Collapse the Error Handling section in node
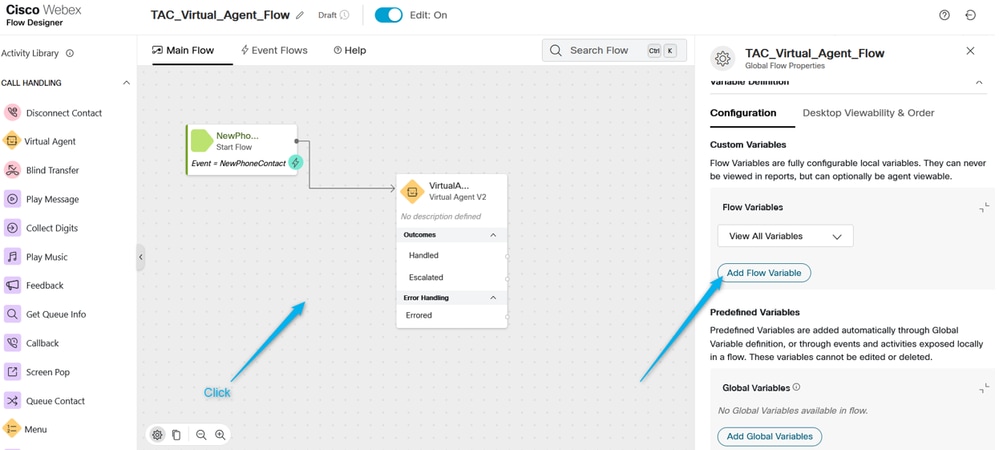The width and height of the screenshot is (999, 450). tap(492, 298)
